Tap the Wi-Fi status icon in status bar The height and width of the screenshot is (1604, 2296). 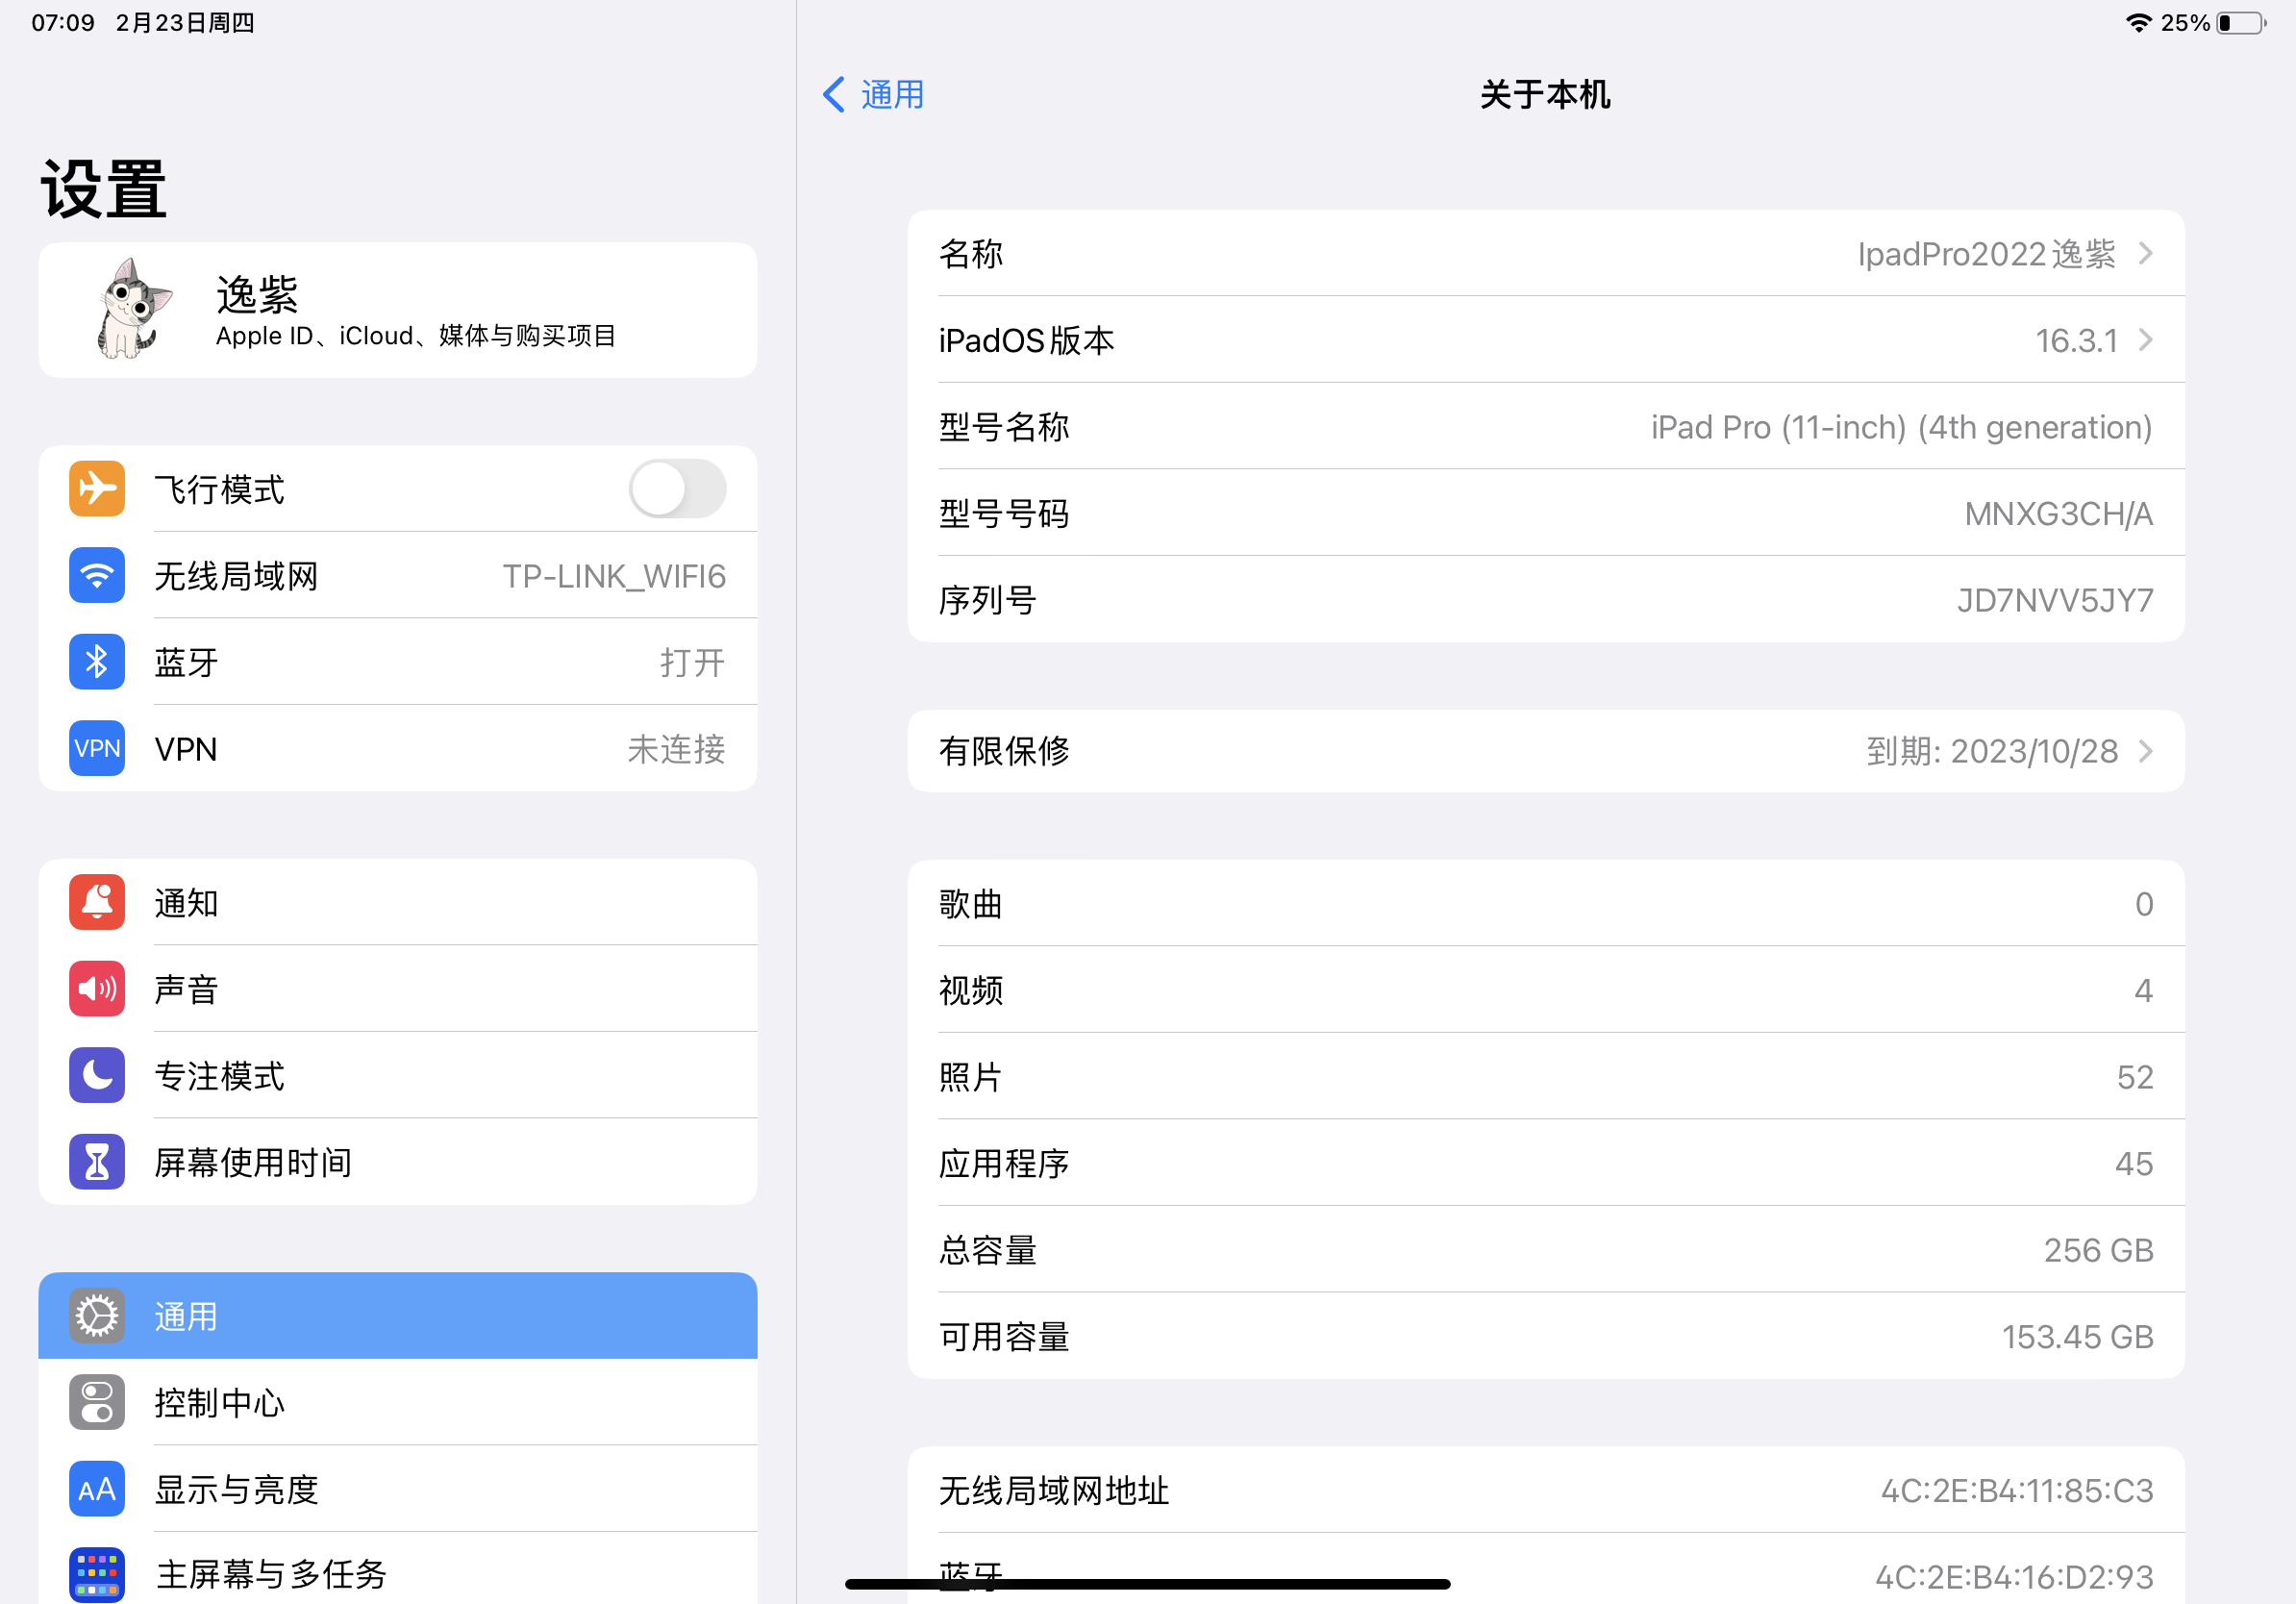2139,23
